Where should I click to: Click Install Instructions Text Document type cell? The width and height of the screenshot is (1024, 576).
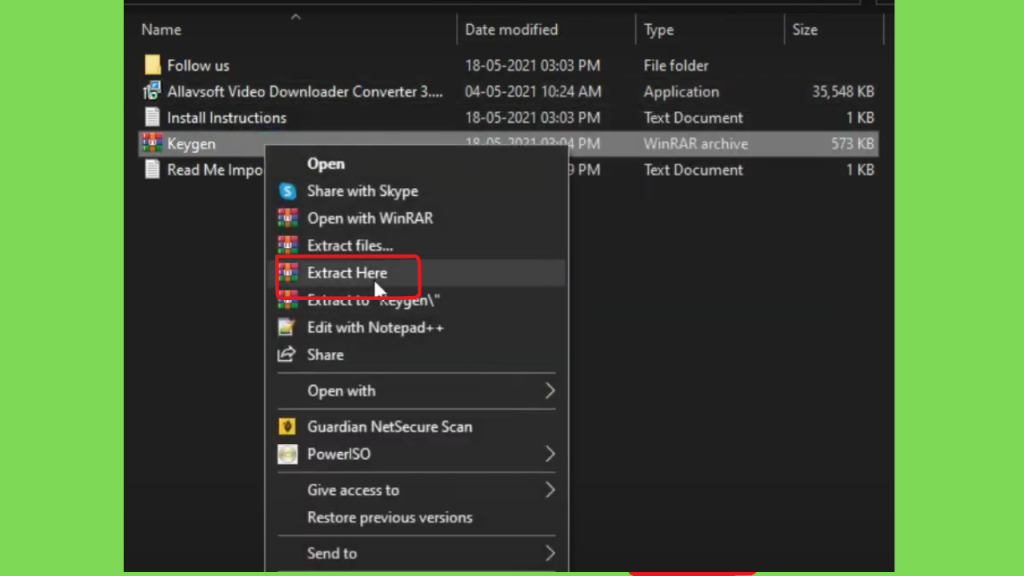coord(693,118)
